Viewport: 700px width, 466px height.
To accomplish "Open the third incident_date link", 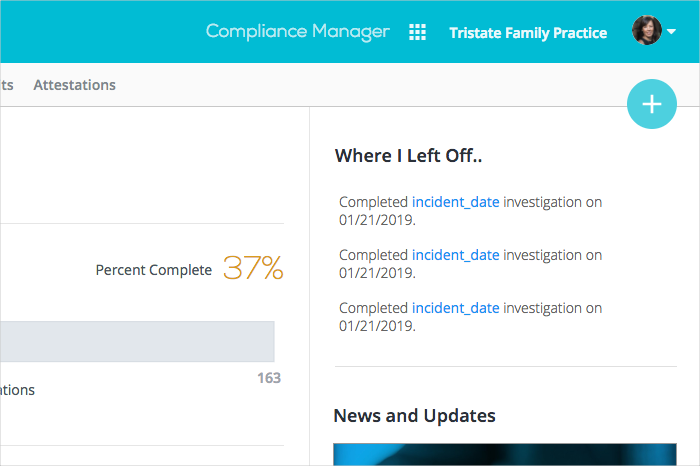I will click(455, 308).
